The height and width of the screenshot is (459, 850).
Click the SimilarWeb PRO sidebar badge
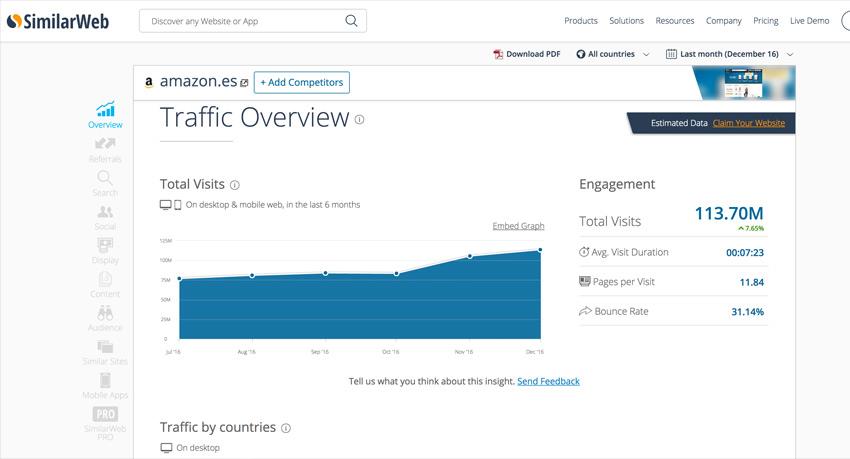point(105,414)
